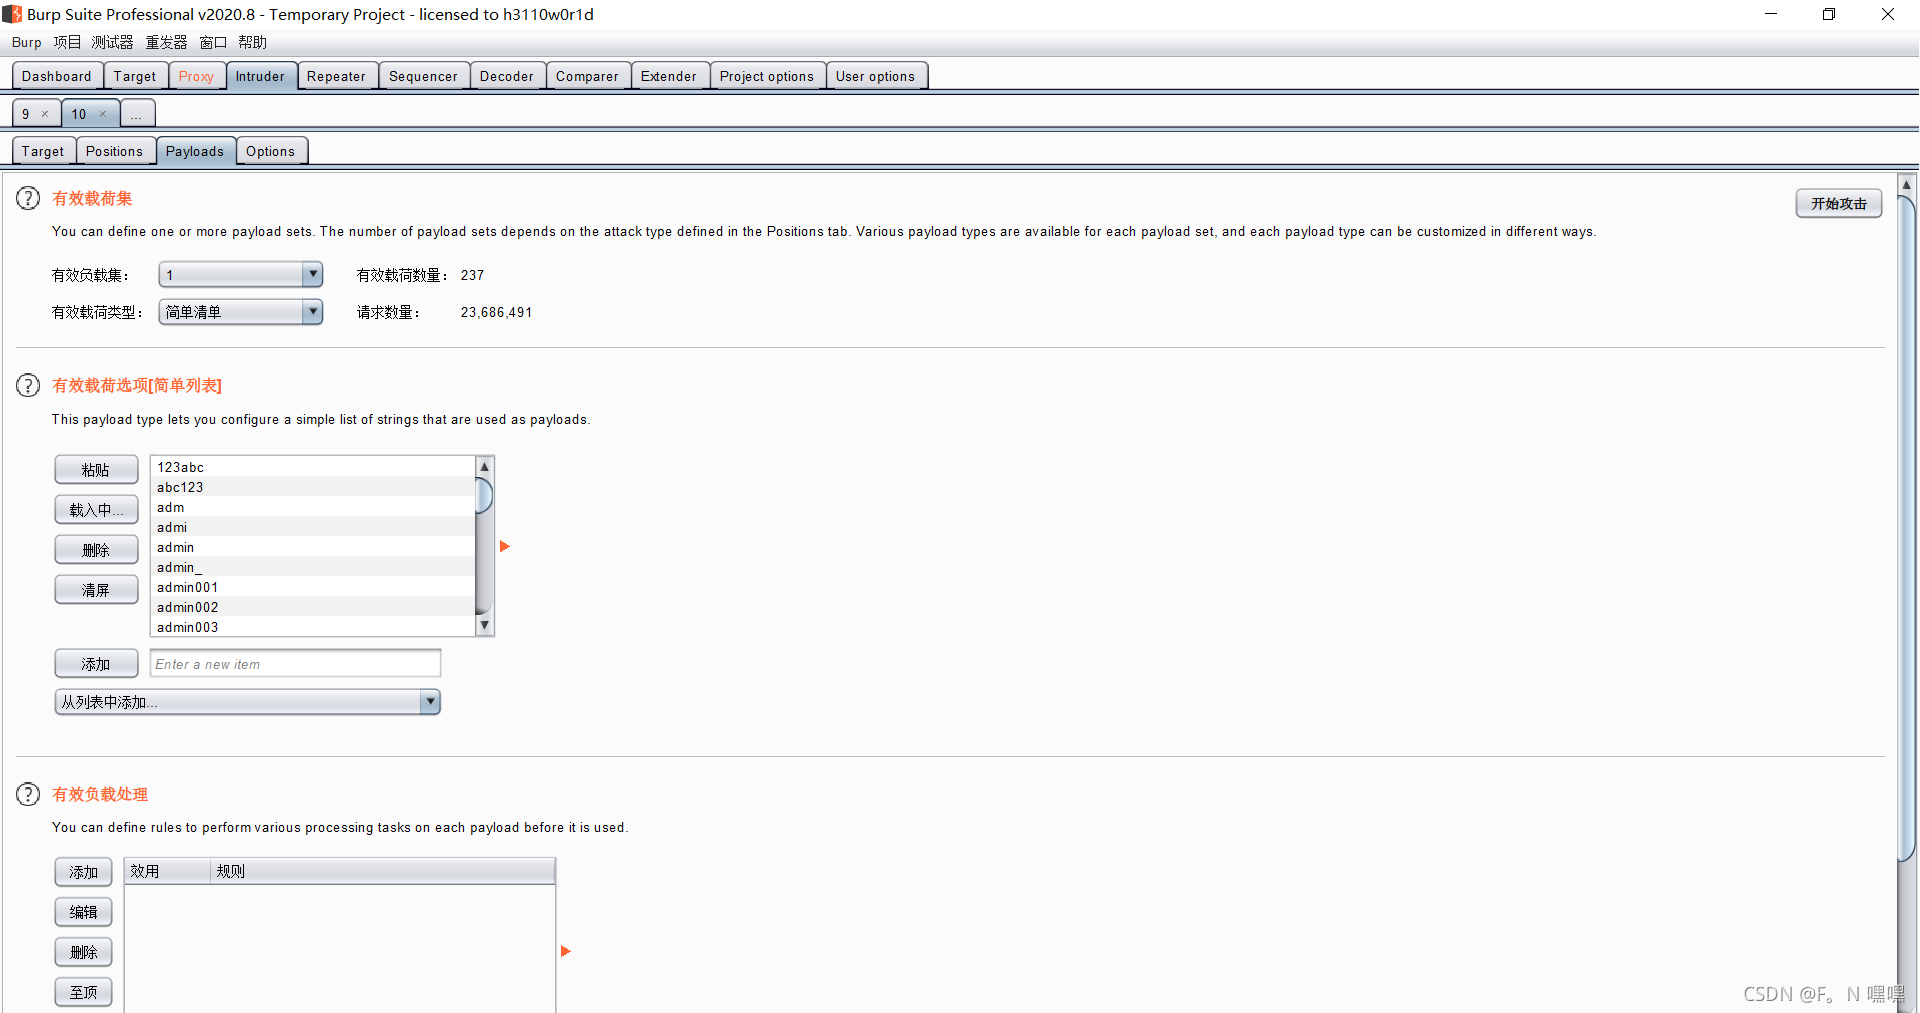This screenshot has height=1013, width=1920.
Task: Expand the 有效负载集 number dropdown
Action: coord(313,274)
